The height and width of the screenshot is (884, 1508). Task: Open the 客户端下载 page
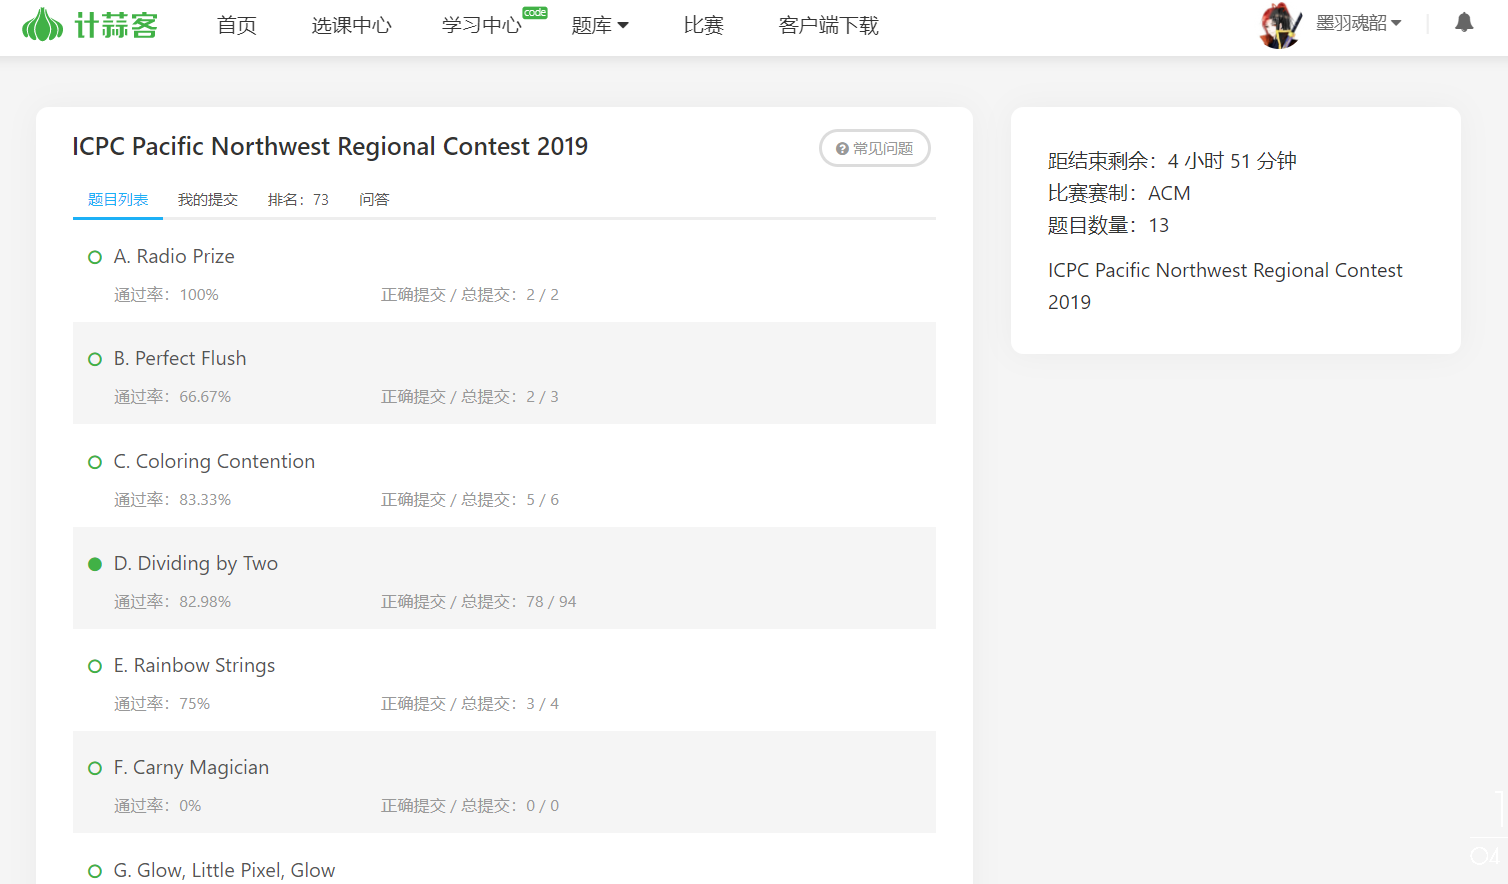pyautogui.click(x=828, y=26)
